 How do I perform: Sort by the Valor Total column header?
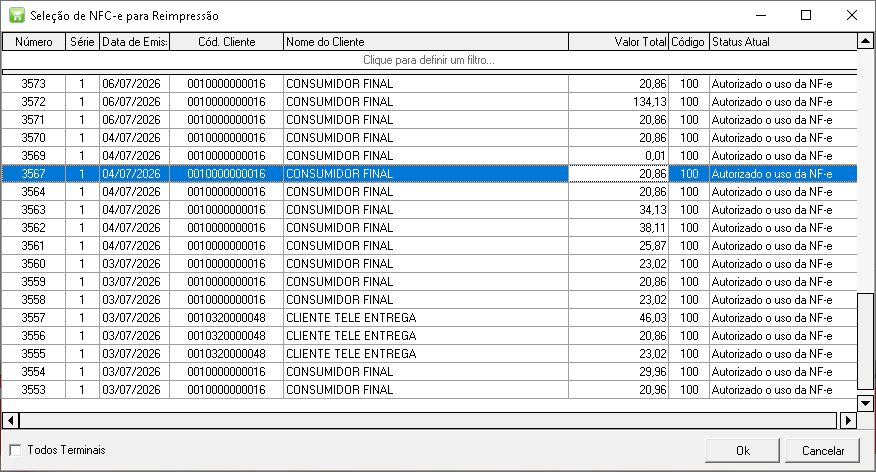[618, 42]
